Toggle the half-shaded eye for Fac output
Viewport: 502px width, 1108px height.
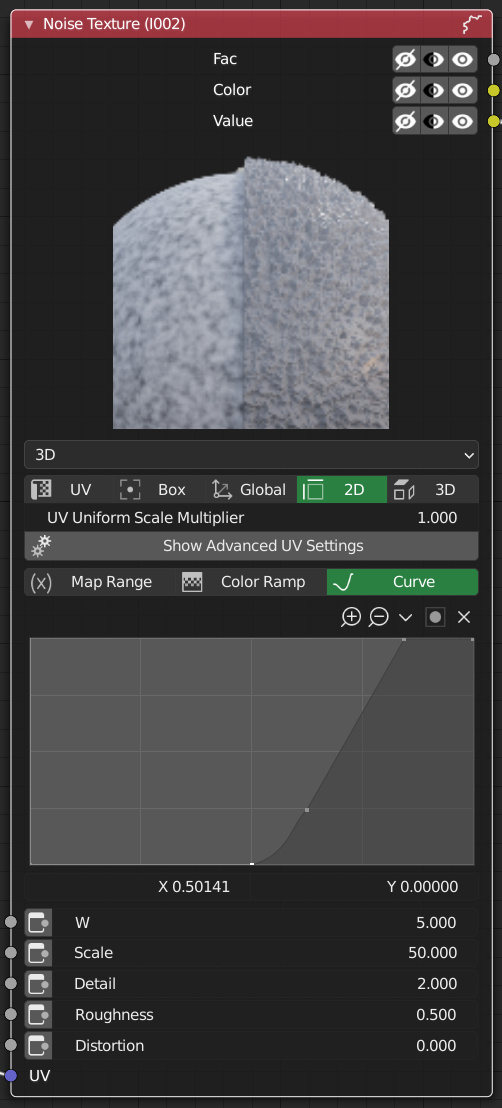click(434, 59)
